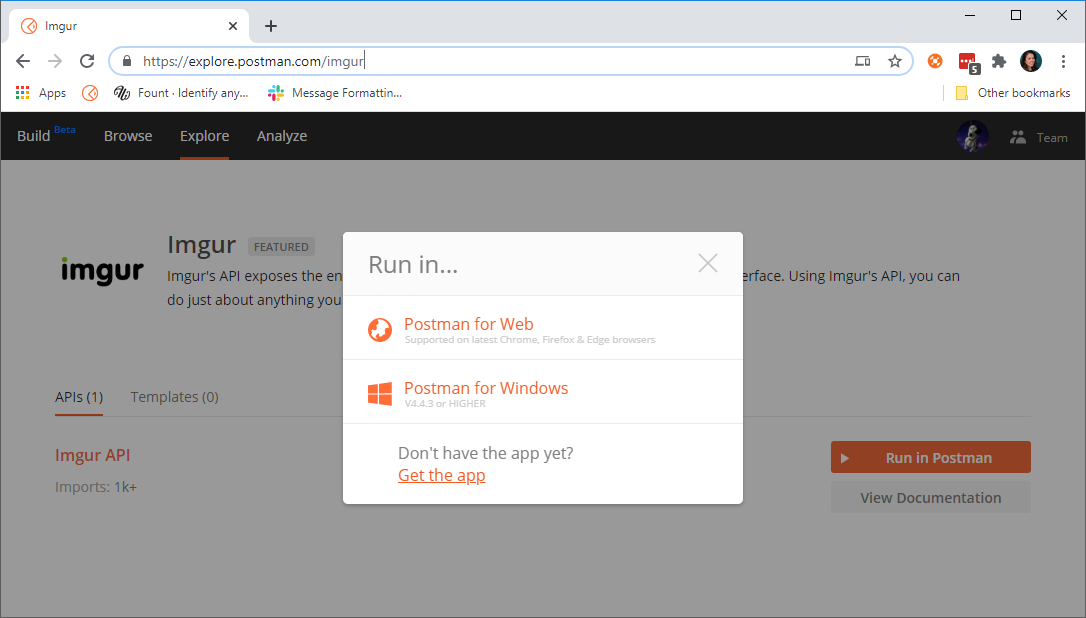Open the Fount bookmark
This screenshot has width=1086, height=618.
181,93
